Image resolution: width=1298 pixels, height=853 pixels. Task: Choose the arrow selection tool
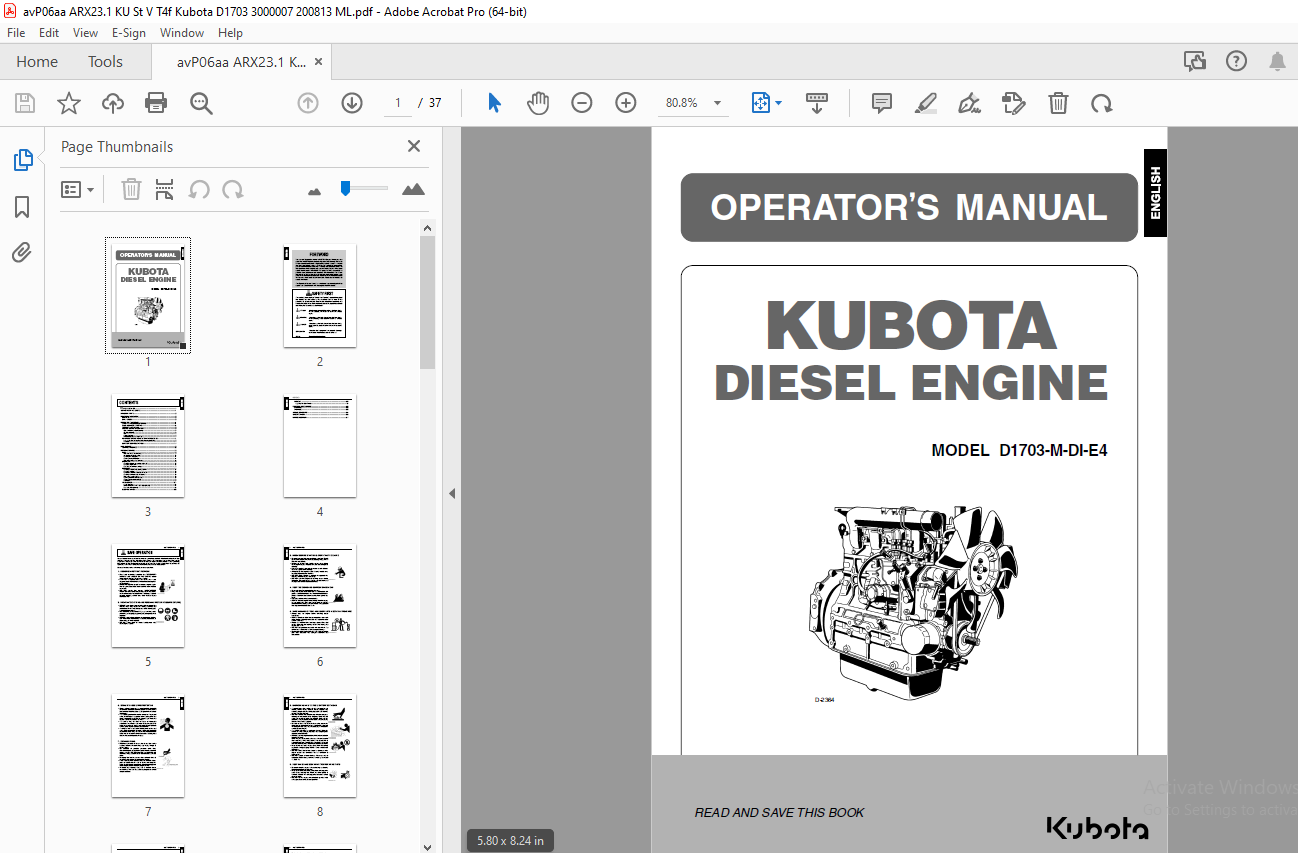(x=494, y=103)
